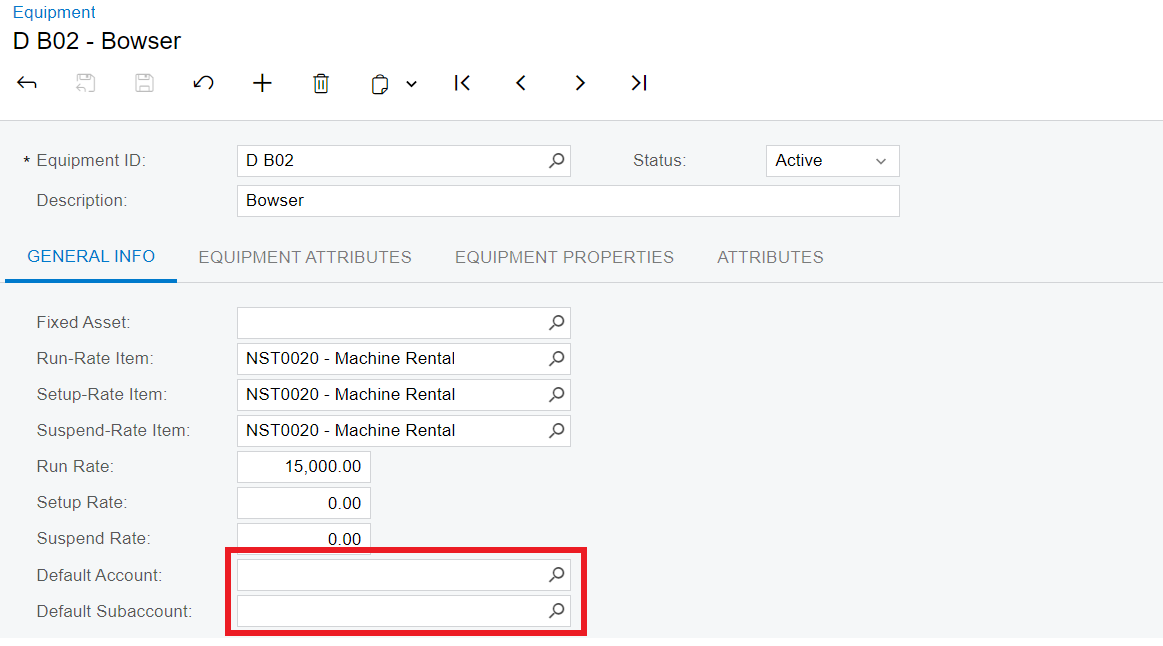Viewport: 1163px width, 646px height.
Task: Add a new record with plus icon
Action: click(262, 83)
